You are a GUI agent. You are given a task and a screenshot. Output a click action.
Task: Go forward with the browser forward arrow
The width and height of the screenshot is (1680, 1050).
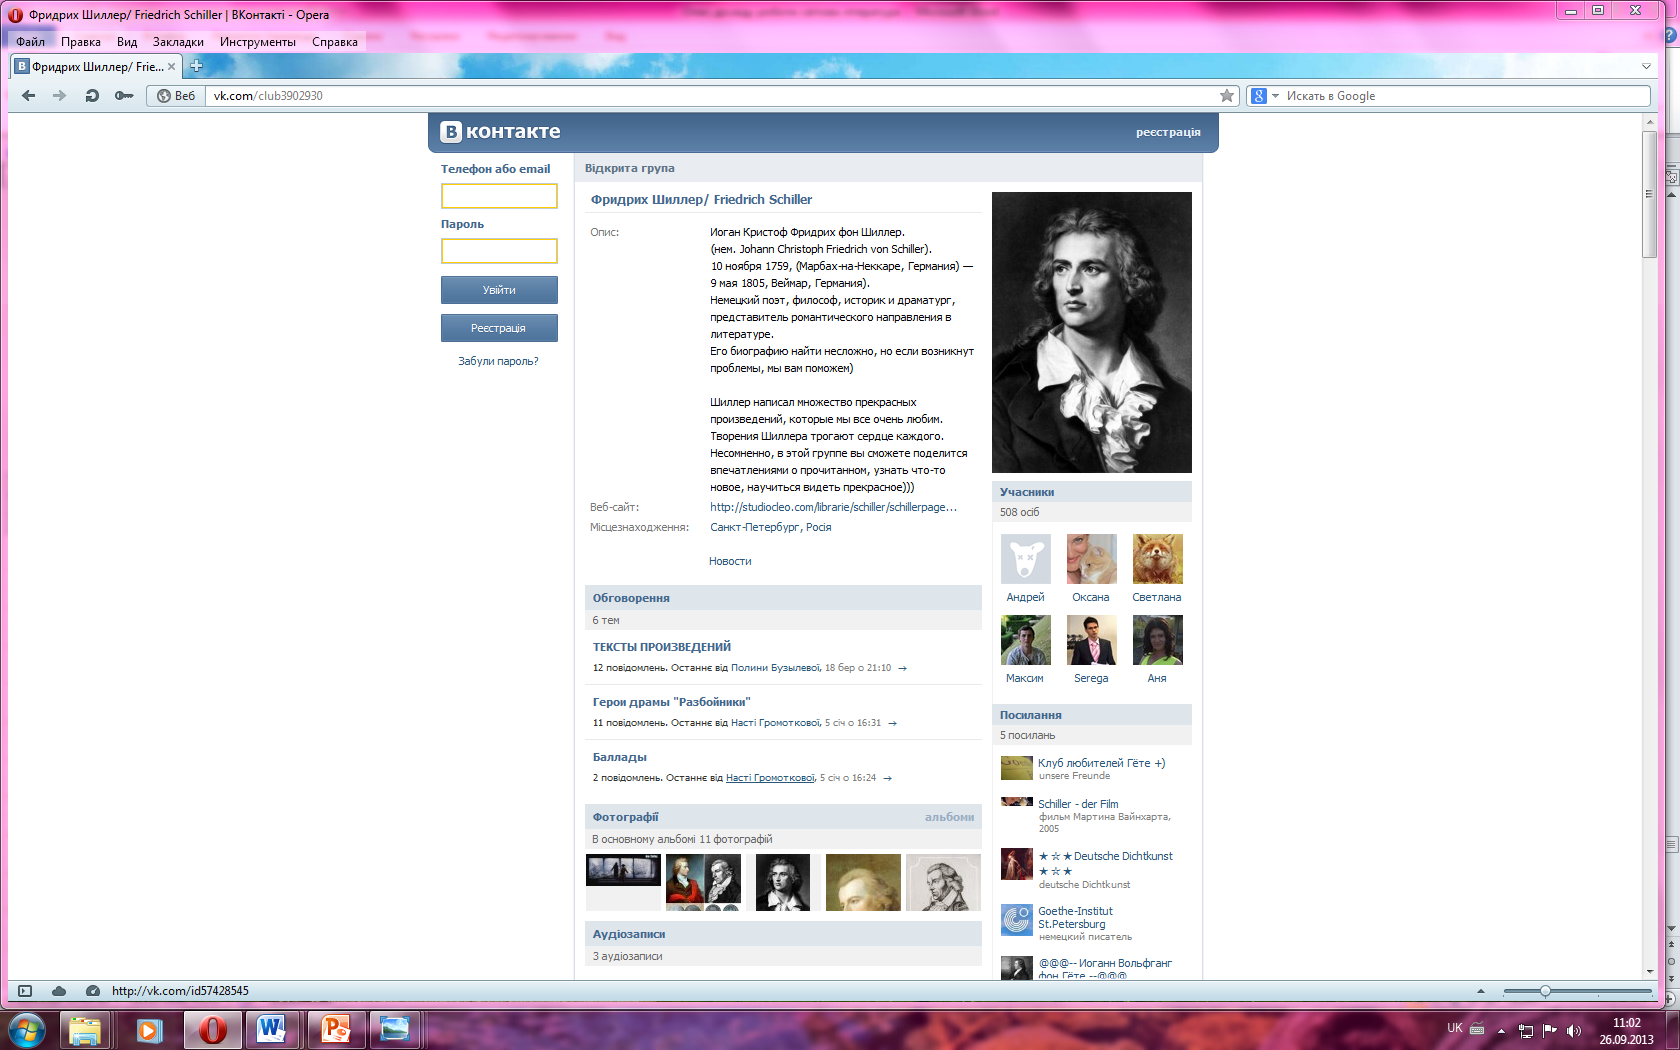tap(59, 96)
